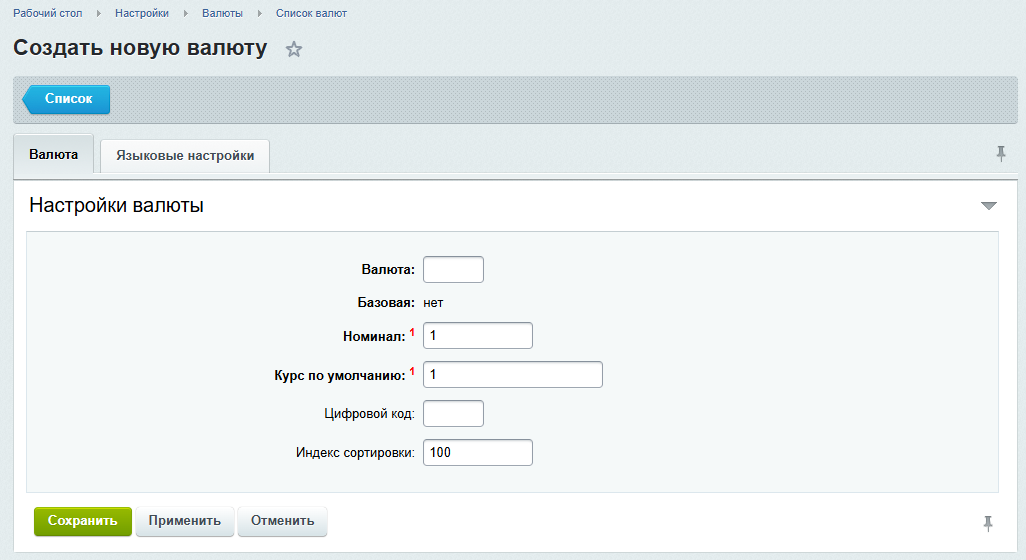Focus the Цифровой код input field
This screenshot has width=1026, height=560.
click(453, 413)
